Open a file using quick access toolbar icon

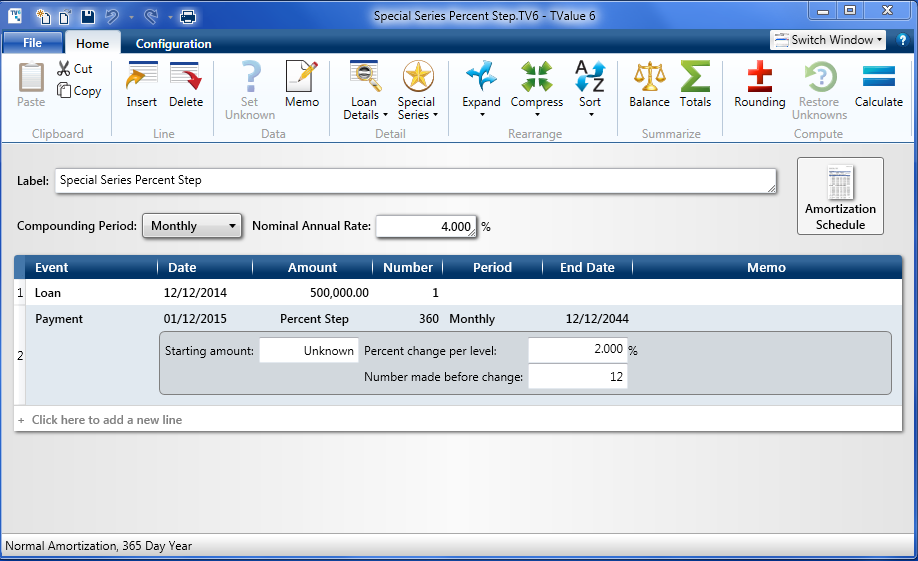65,16
